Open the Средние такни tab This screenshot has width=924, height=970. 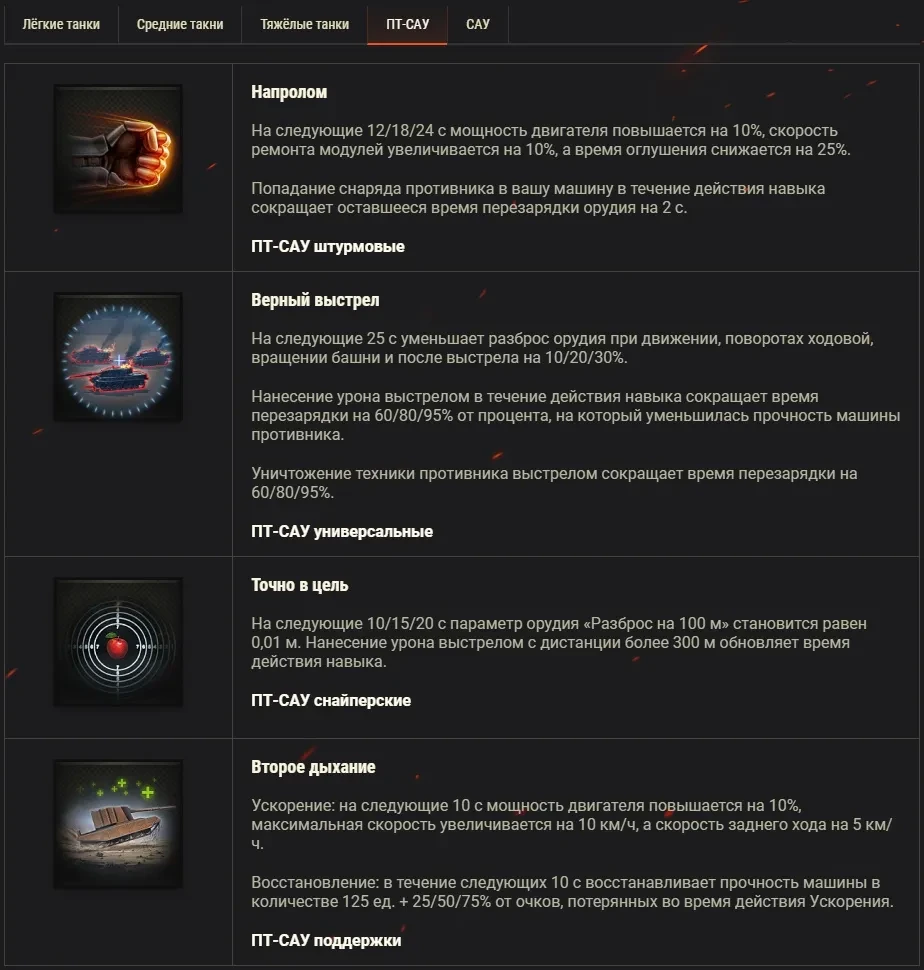click(x=180, y=24)
